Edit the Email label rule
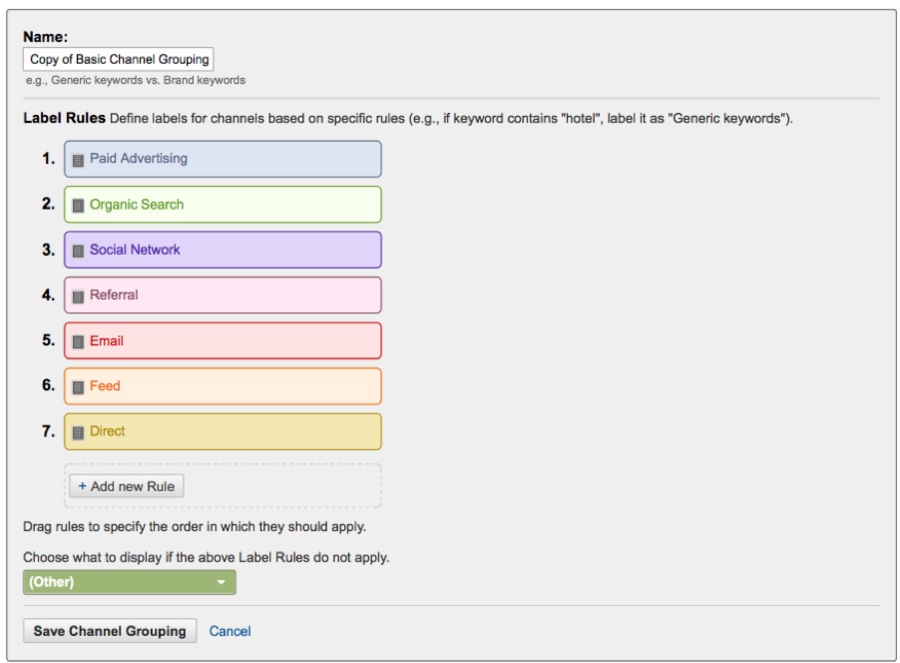 pyautogui.click(x=107, y=341)
